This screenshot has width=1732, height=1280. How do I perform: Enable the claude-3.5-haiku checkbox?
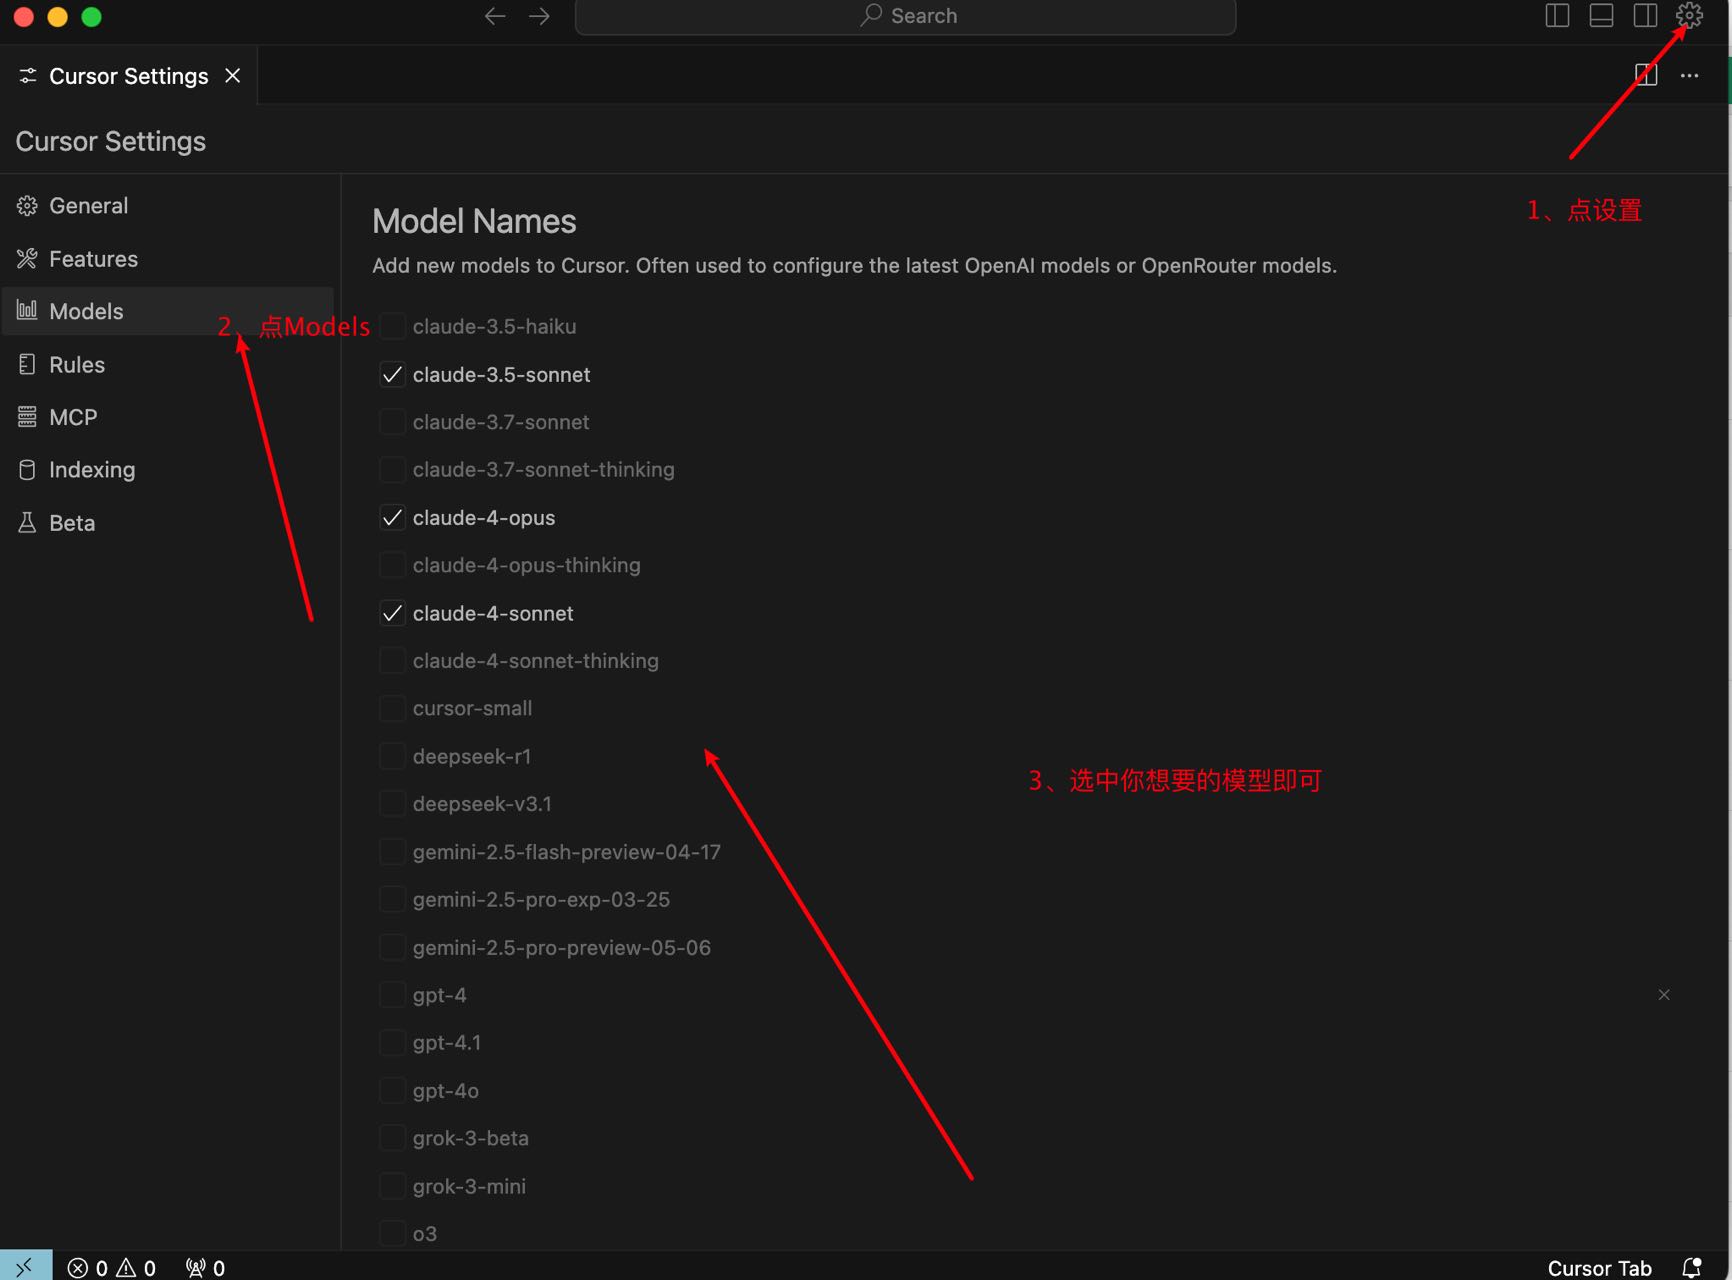point(392,326)
